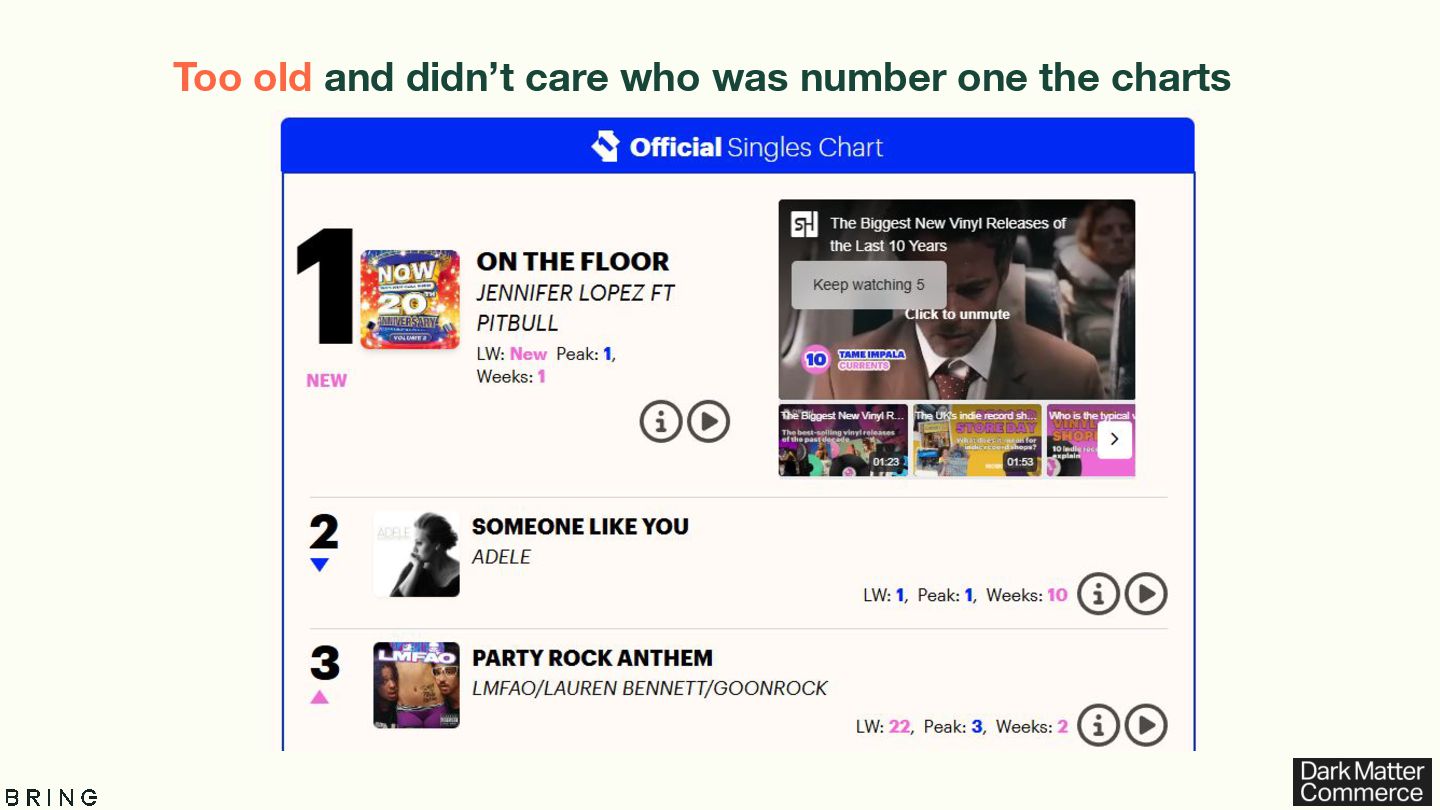Click the Adele album artwork
This screenshot has width=1440, height=810.
coord(416,555)
